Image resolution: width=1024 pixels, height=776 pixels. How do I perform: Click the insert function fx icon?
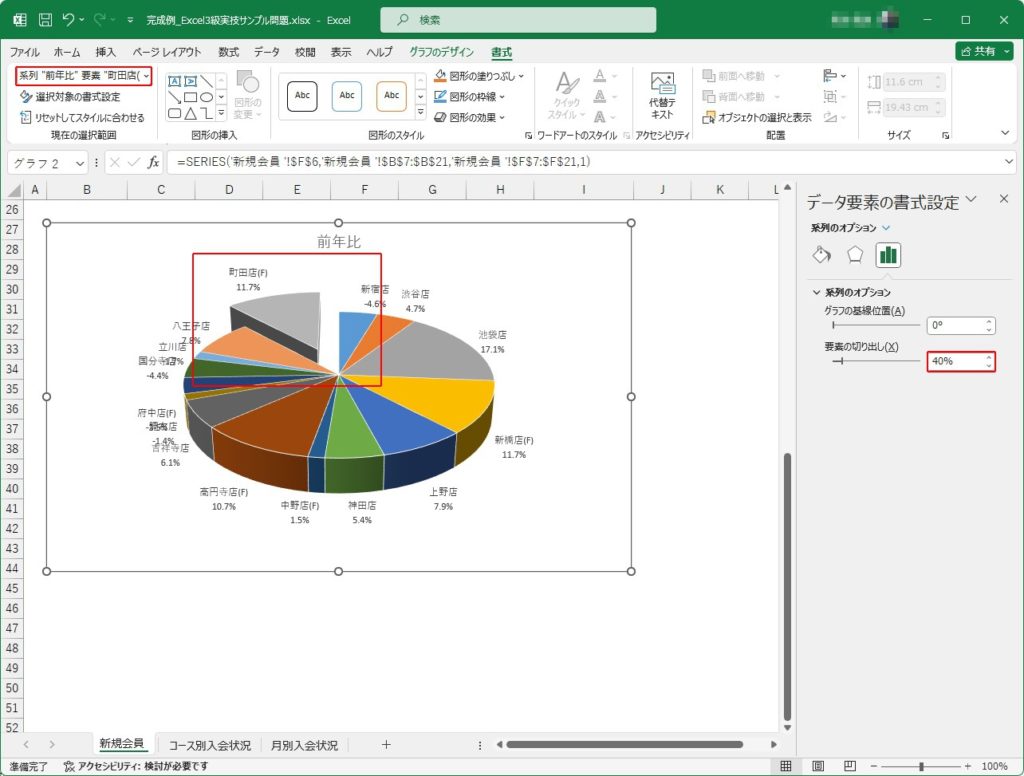tap(153, 162)
